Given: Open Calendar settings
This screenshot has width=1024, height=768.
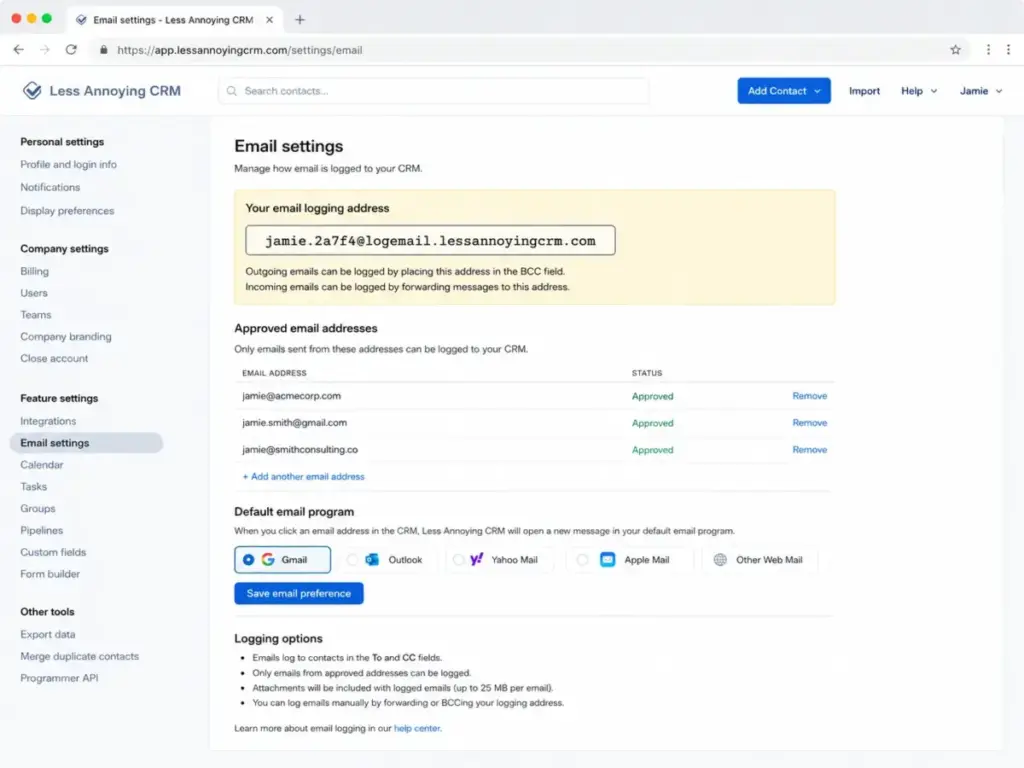Looking at the screenshot, I should (42, 465).
